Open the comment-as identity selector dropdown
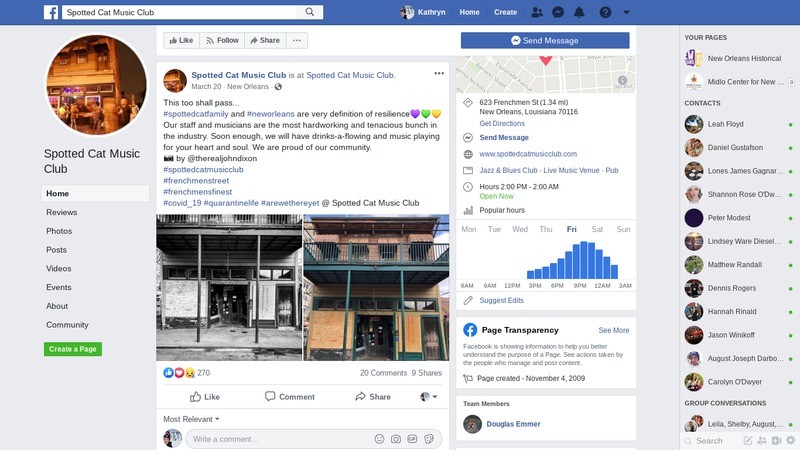800x450 pixels. [429, 396]
